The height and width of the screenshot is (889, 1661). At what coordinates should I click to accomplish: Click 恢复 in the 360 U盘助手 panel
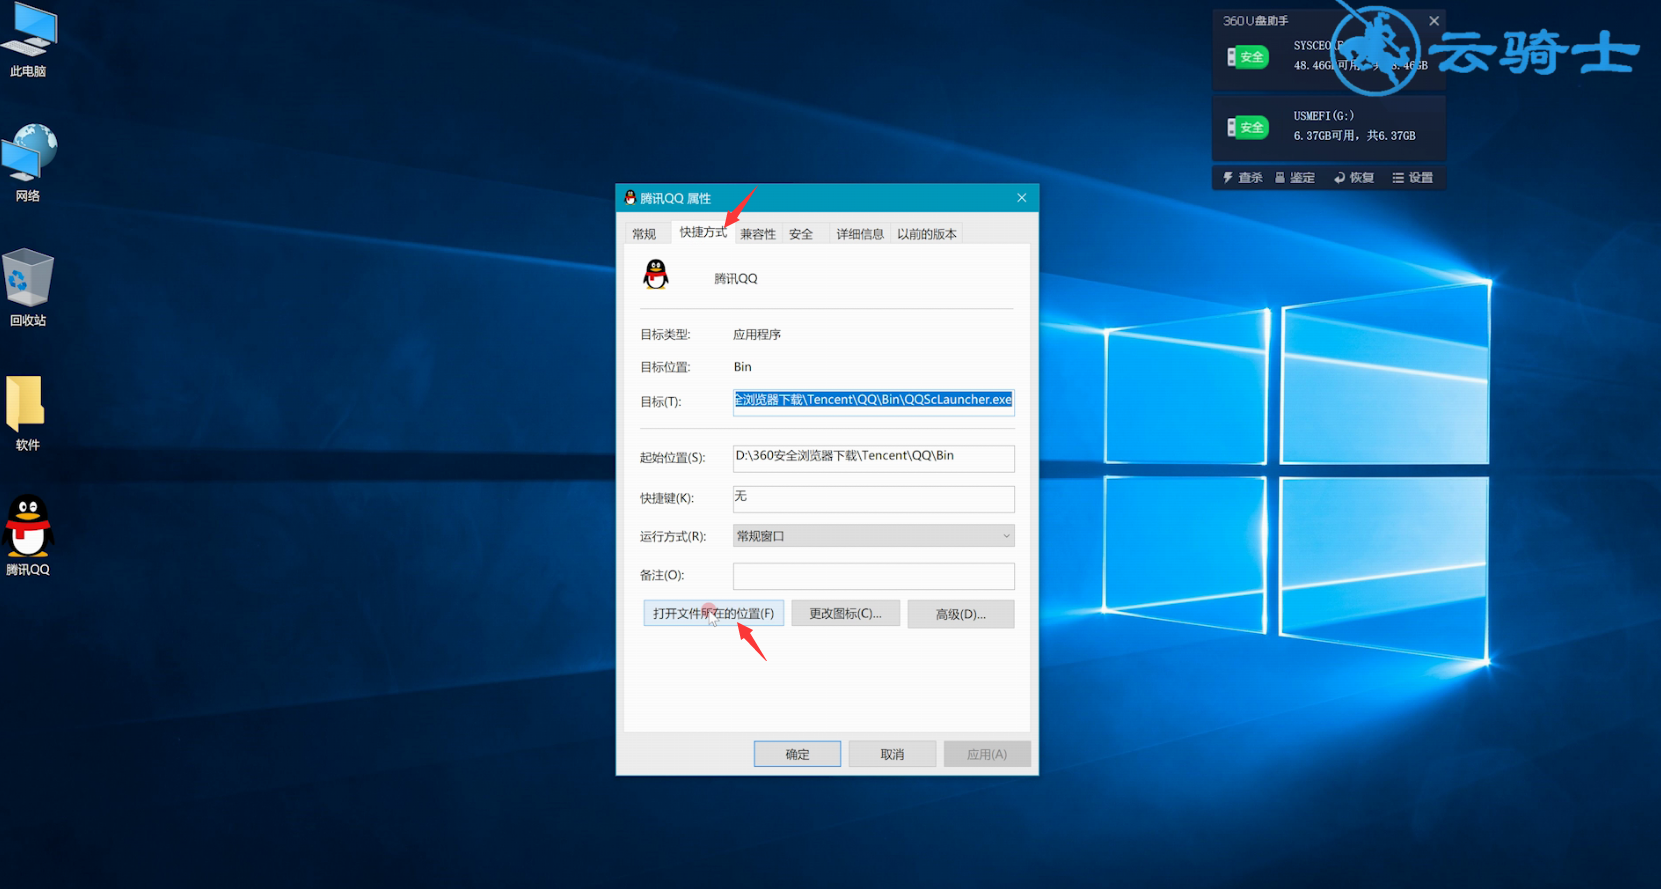coord(1354,177)
